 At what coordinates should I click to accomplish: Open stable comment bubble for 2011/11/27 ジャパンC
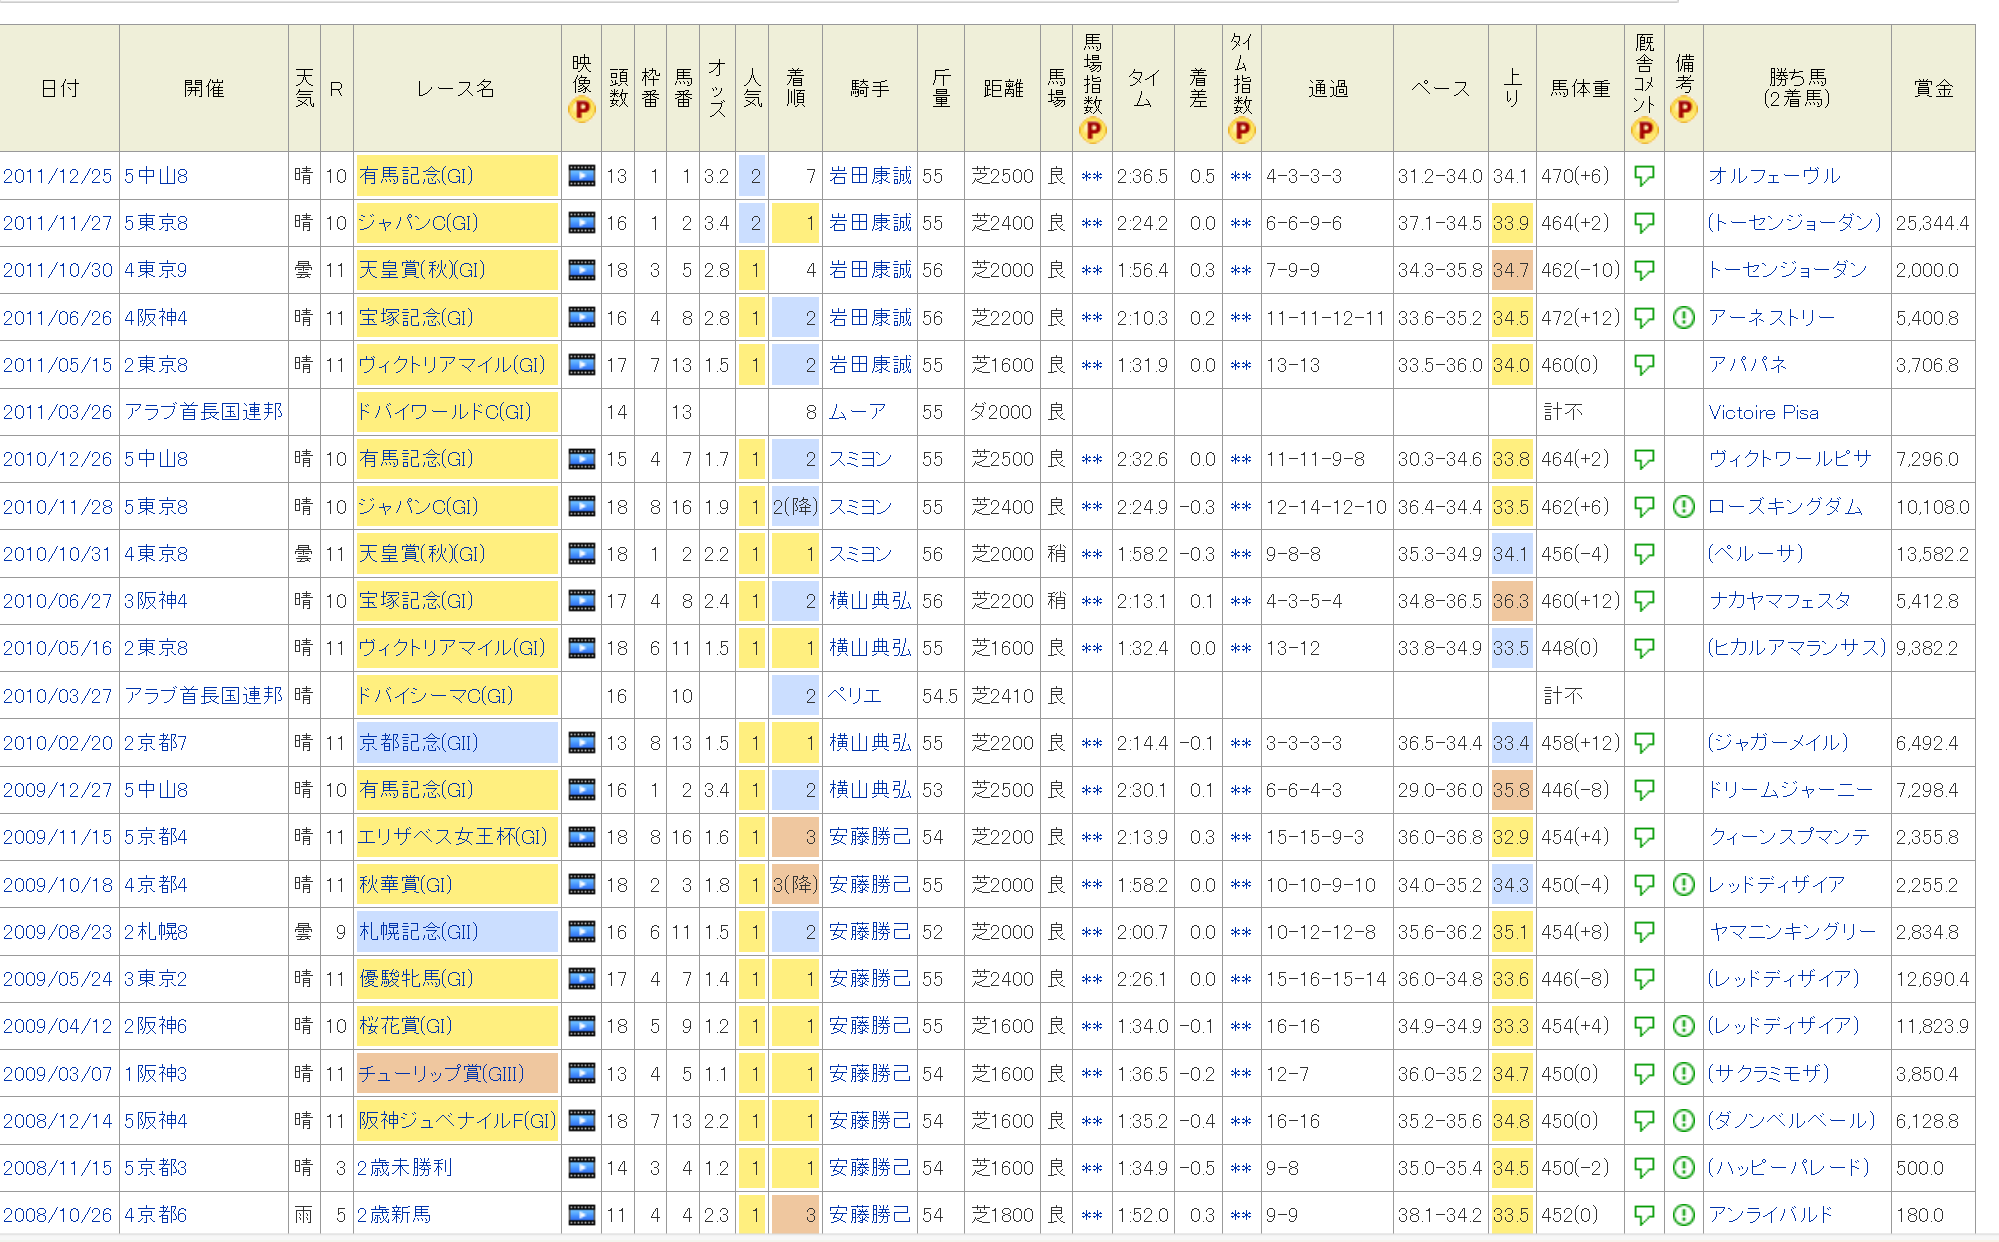click(x=1644, y=223)
